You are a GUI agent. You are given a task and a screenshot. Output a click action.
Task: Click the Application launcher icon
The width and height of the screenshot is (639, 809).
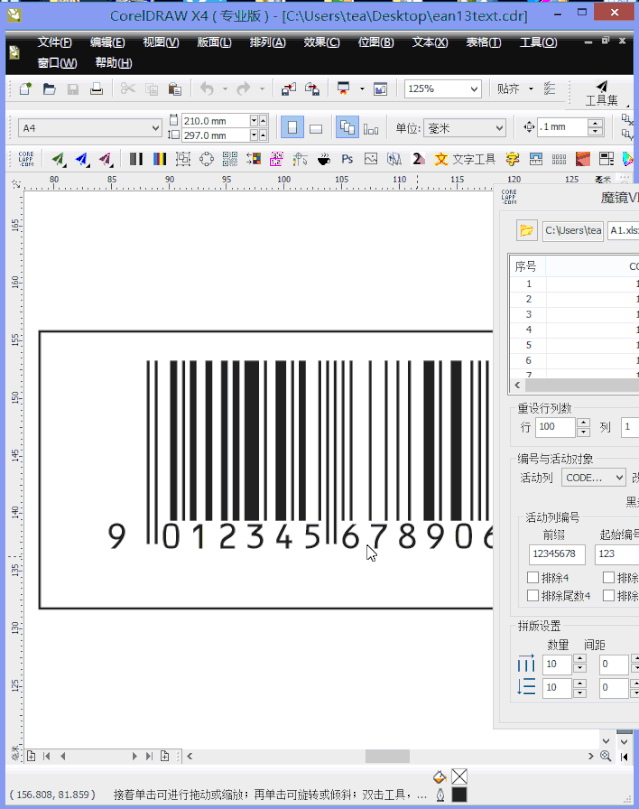click(x=343, y=89)
